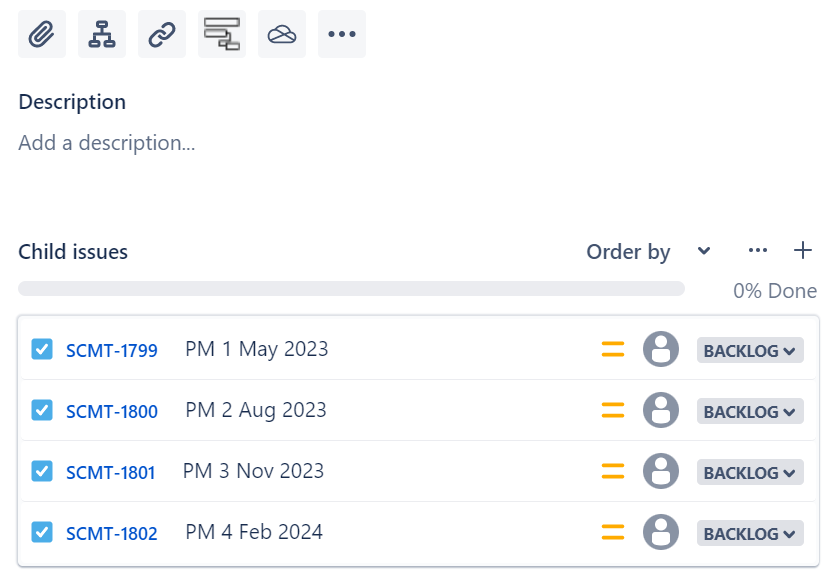This screenshot has width=828, height=583.
Task: Click the child issues progress bar
Action: click(351, 289)
